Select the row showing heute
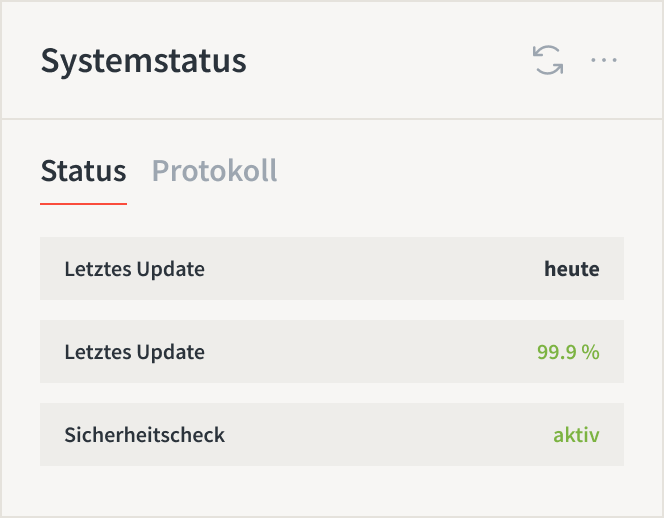664x518 pixels. (x=332, y=269)
